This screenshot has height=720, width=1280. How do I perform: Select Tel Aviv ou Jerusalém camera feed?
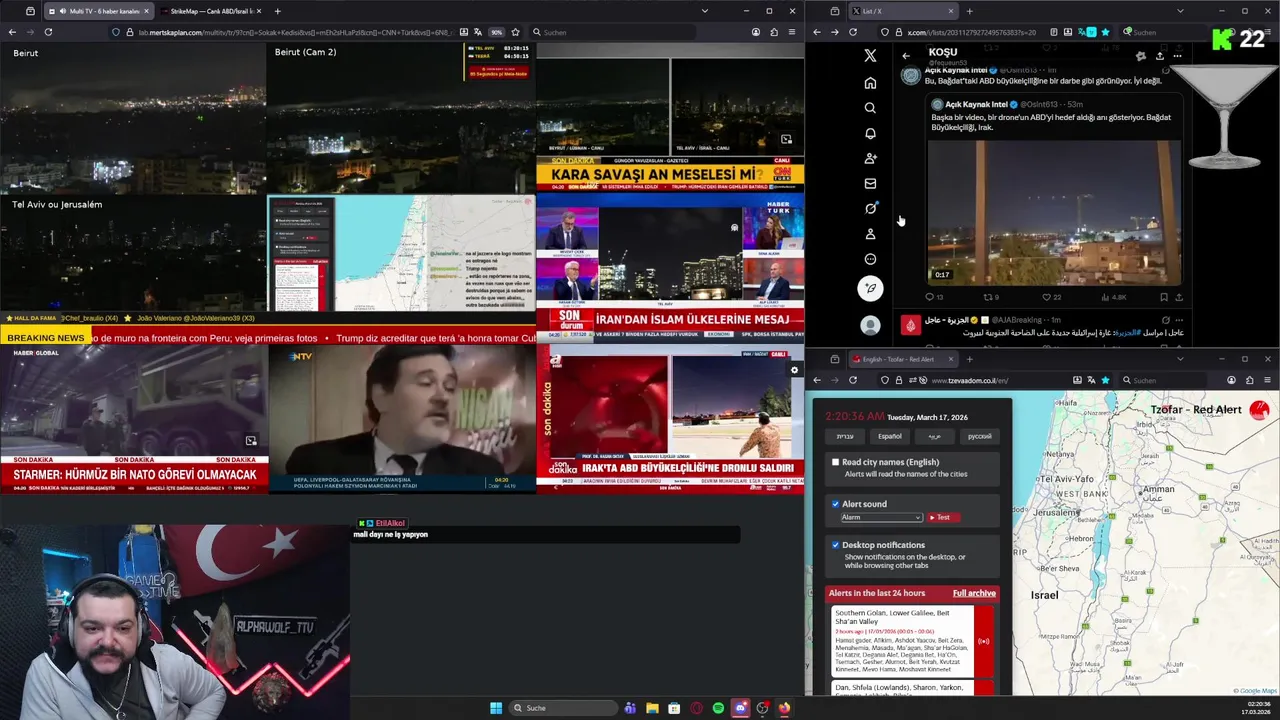(133, 254)
